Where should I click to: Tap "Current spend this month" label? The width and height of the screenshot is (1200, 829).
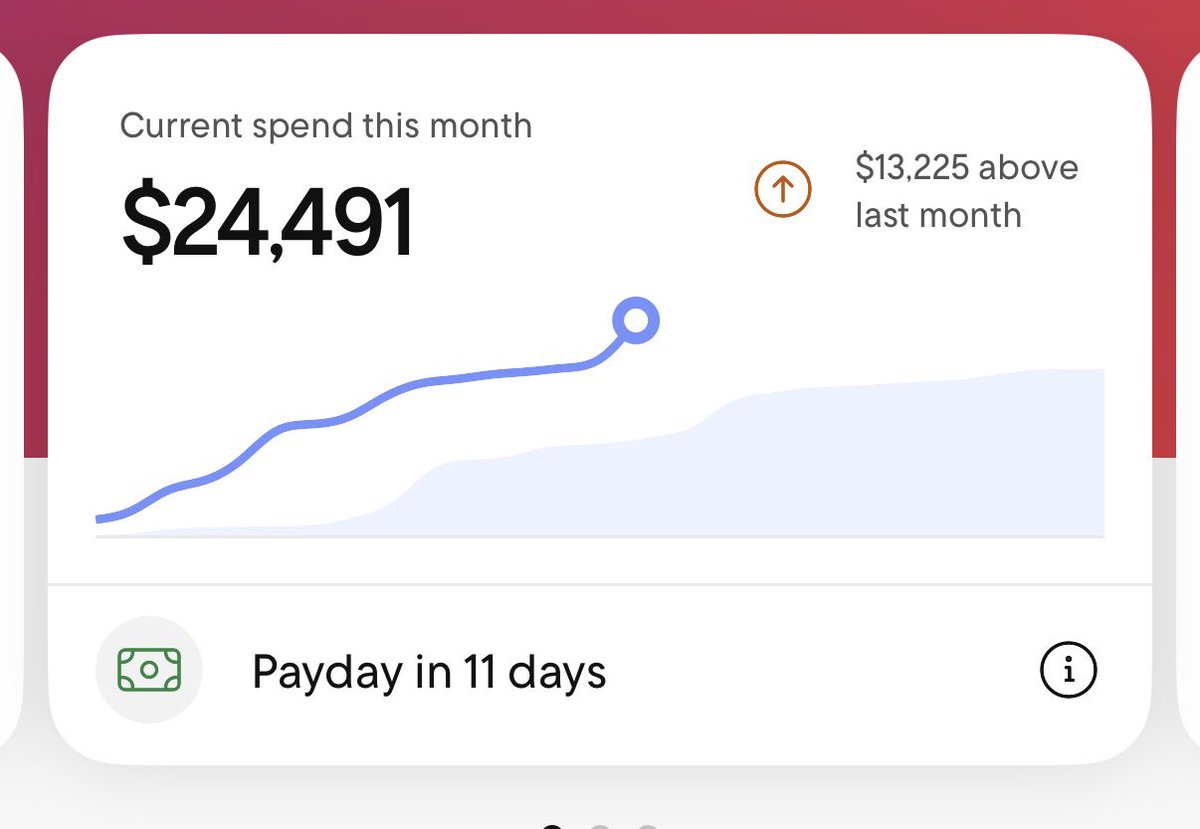point(326,126)
